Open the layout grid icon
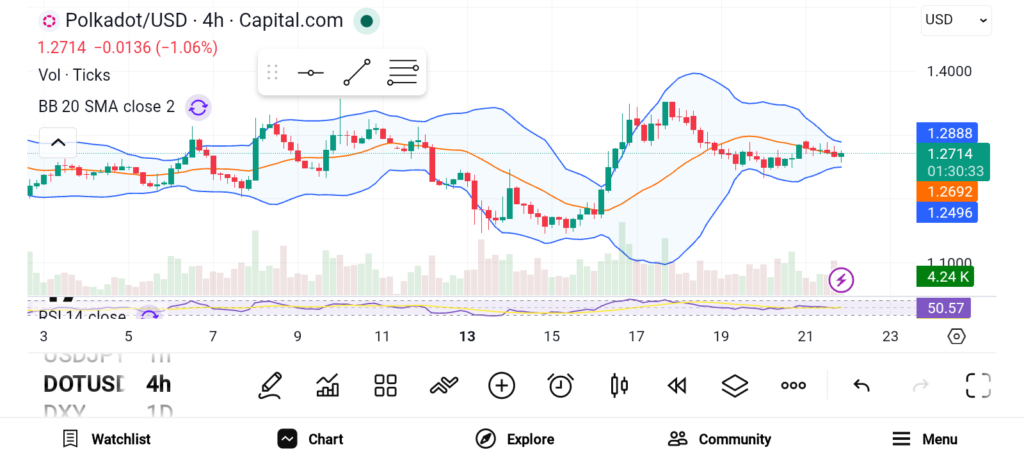This screenshot has width=1024, height=461. click(385, 385)
